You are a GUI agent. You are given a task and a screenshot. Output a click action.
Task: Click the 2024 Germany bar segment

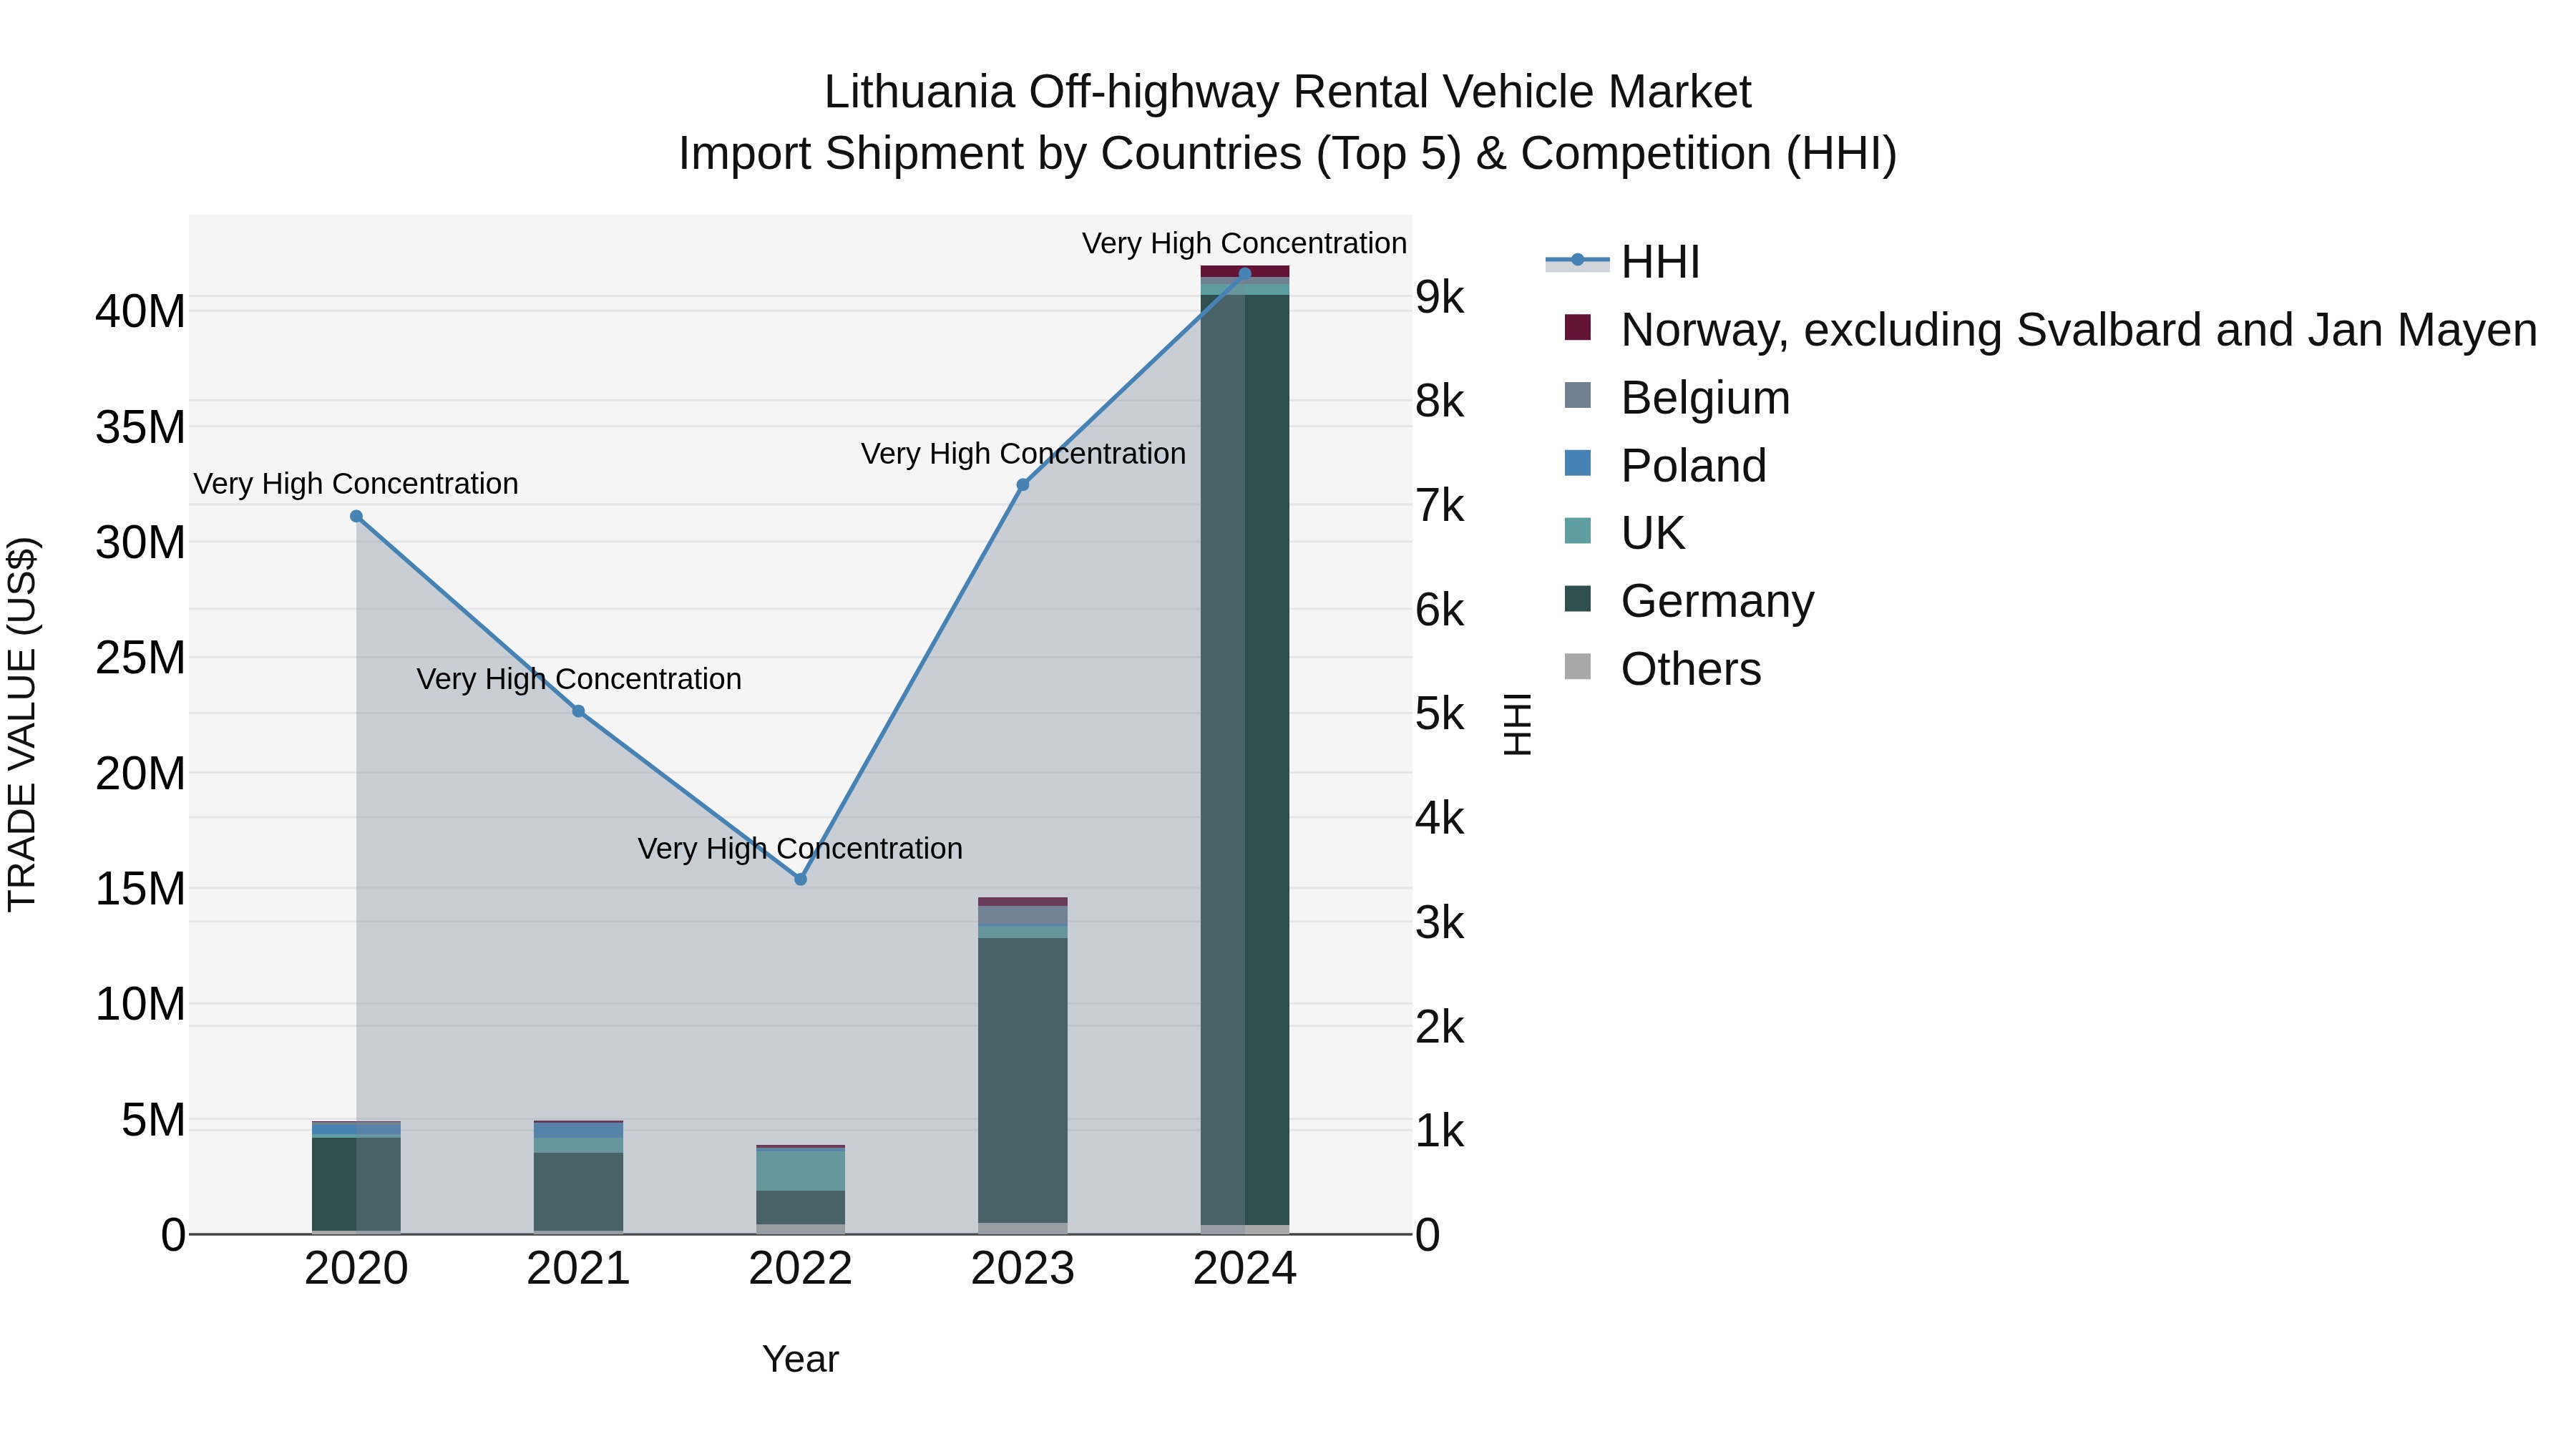(1245, 760)
